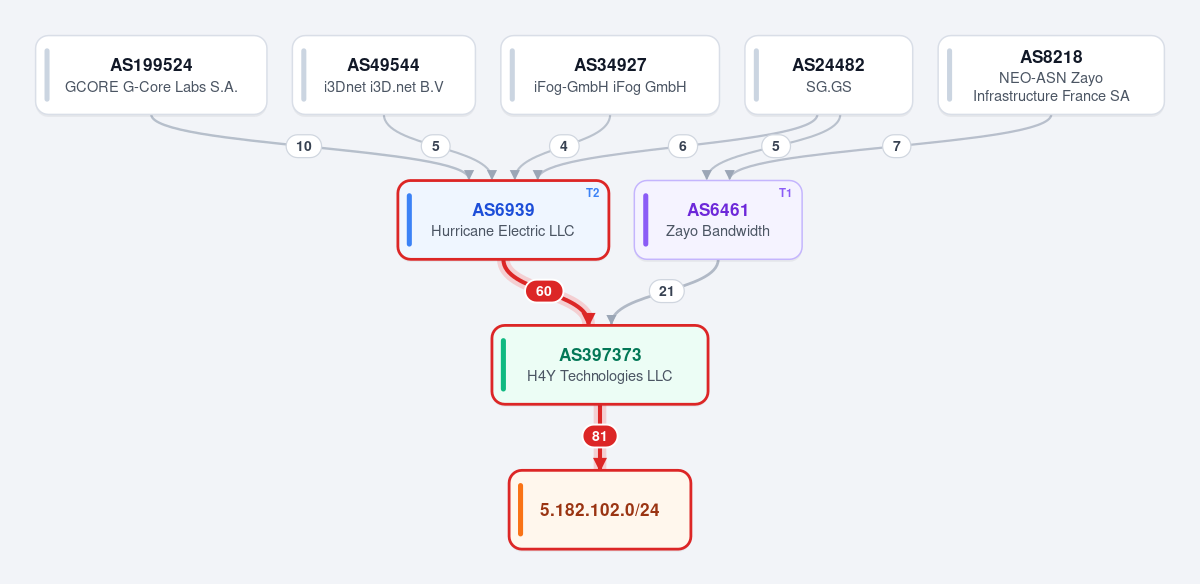This screenshot has height=584, width=1200.
Task: Click the edge label 21
Action: coord(667,291)
